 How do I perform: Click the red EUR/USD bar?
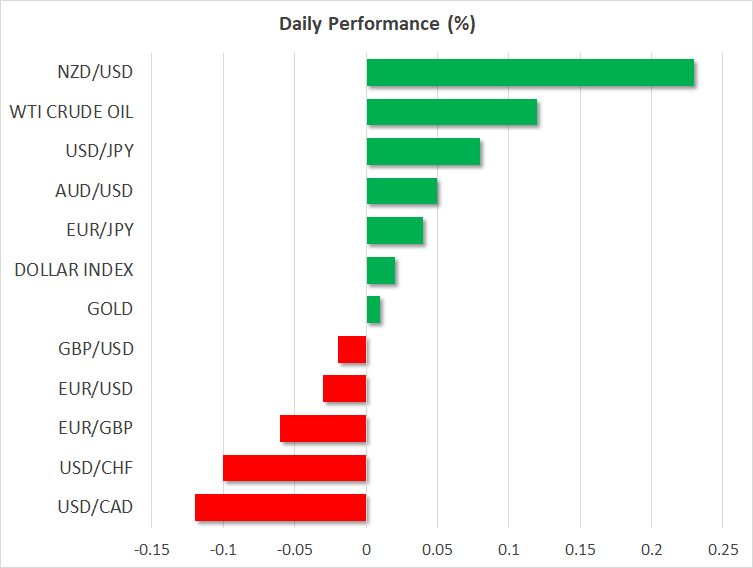pyautogui.click(x=345, y=389)
